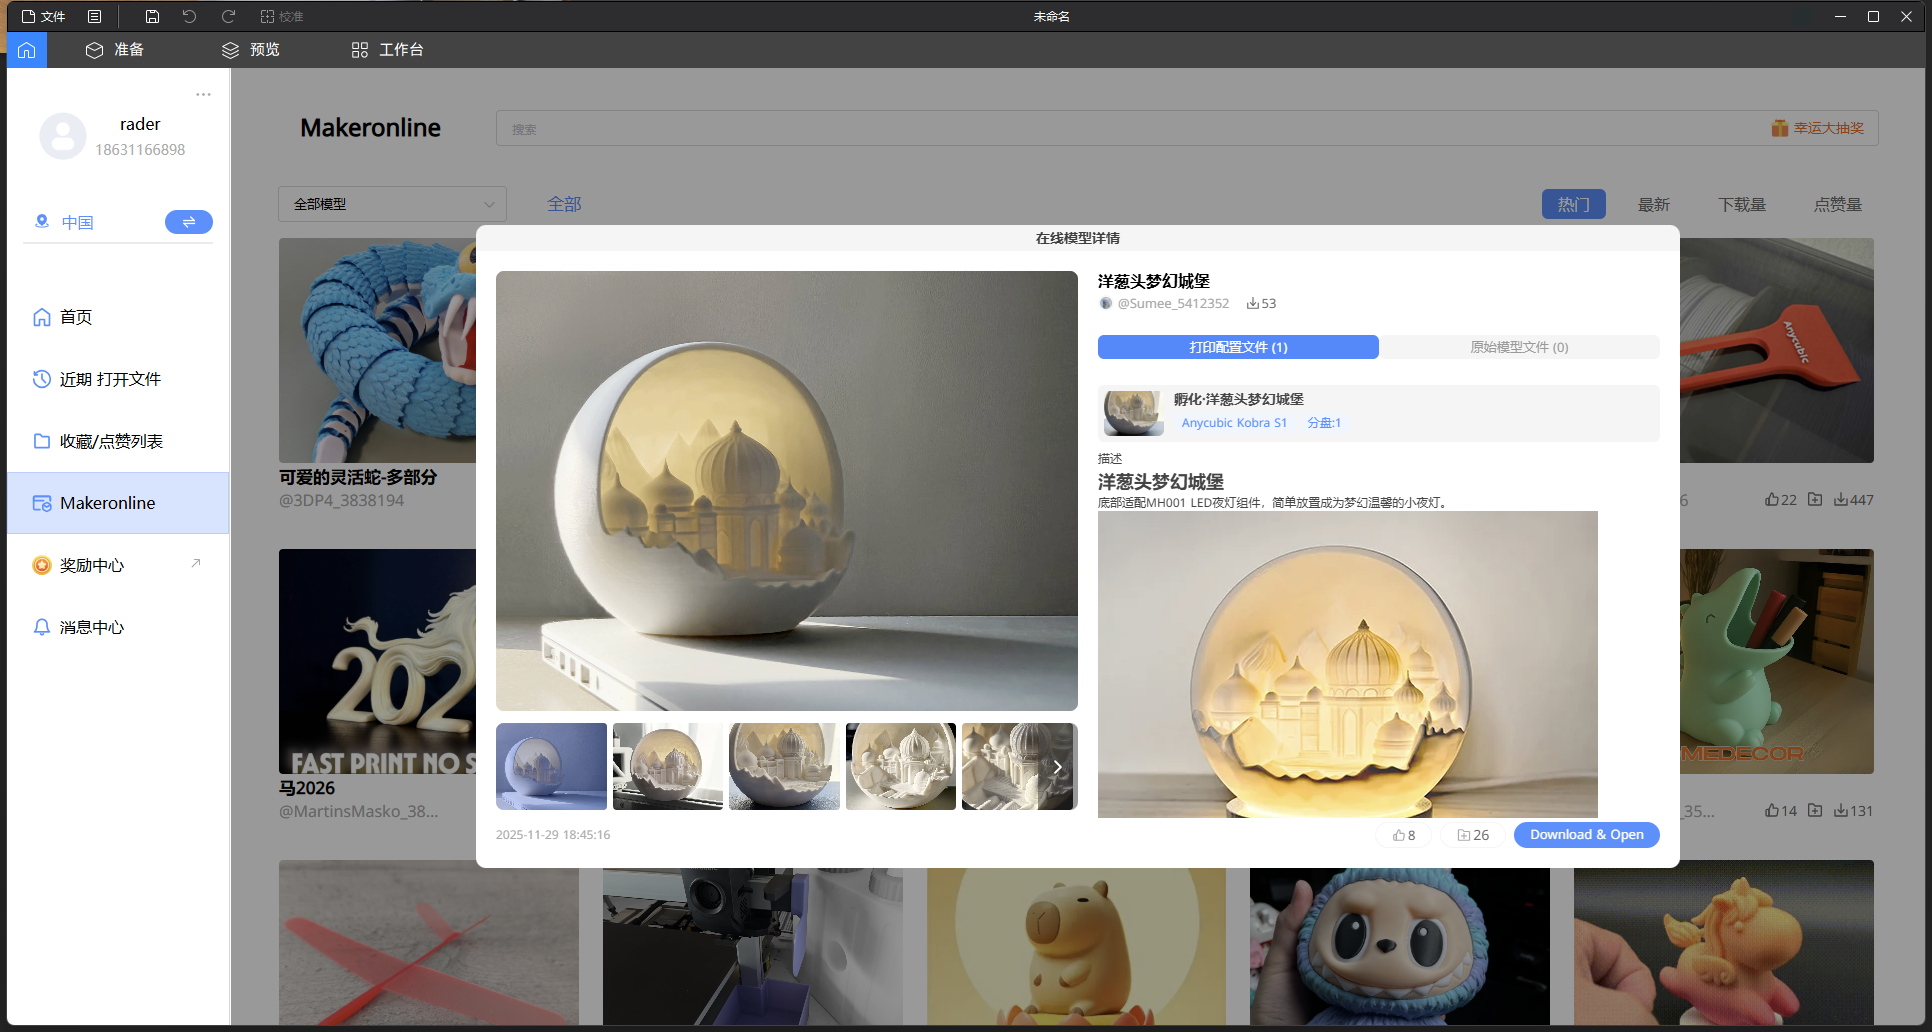The height and width of the screenshot is (1032, 1932).
Task: Open the 可爱的灵活蛇-多部分 model card
Action: click(x=377, y=350)
